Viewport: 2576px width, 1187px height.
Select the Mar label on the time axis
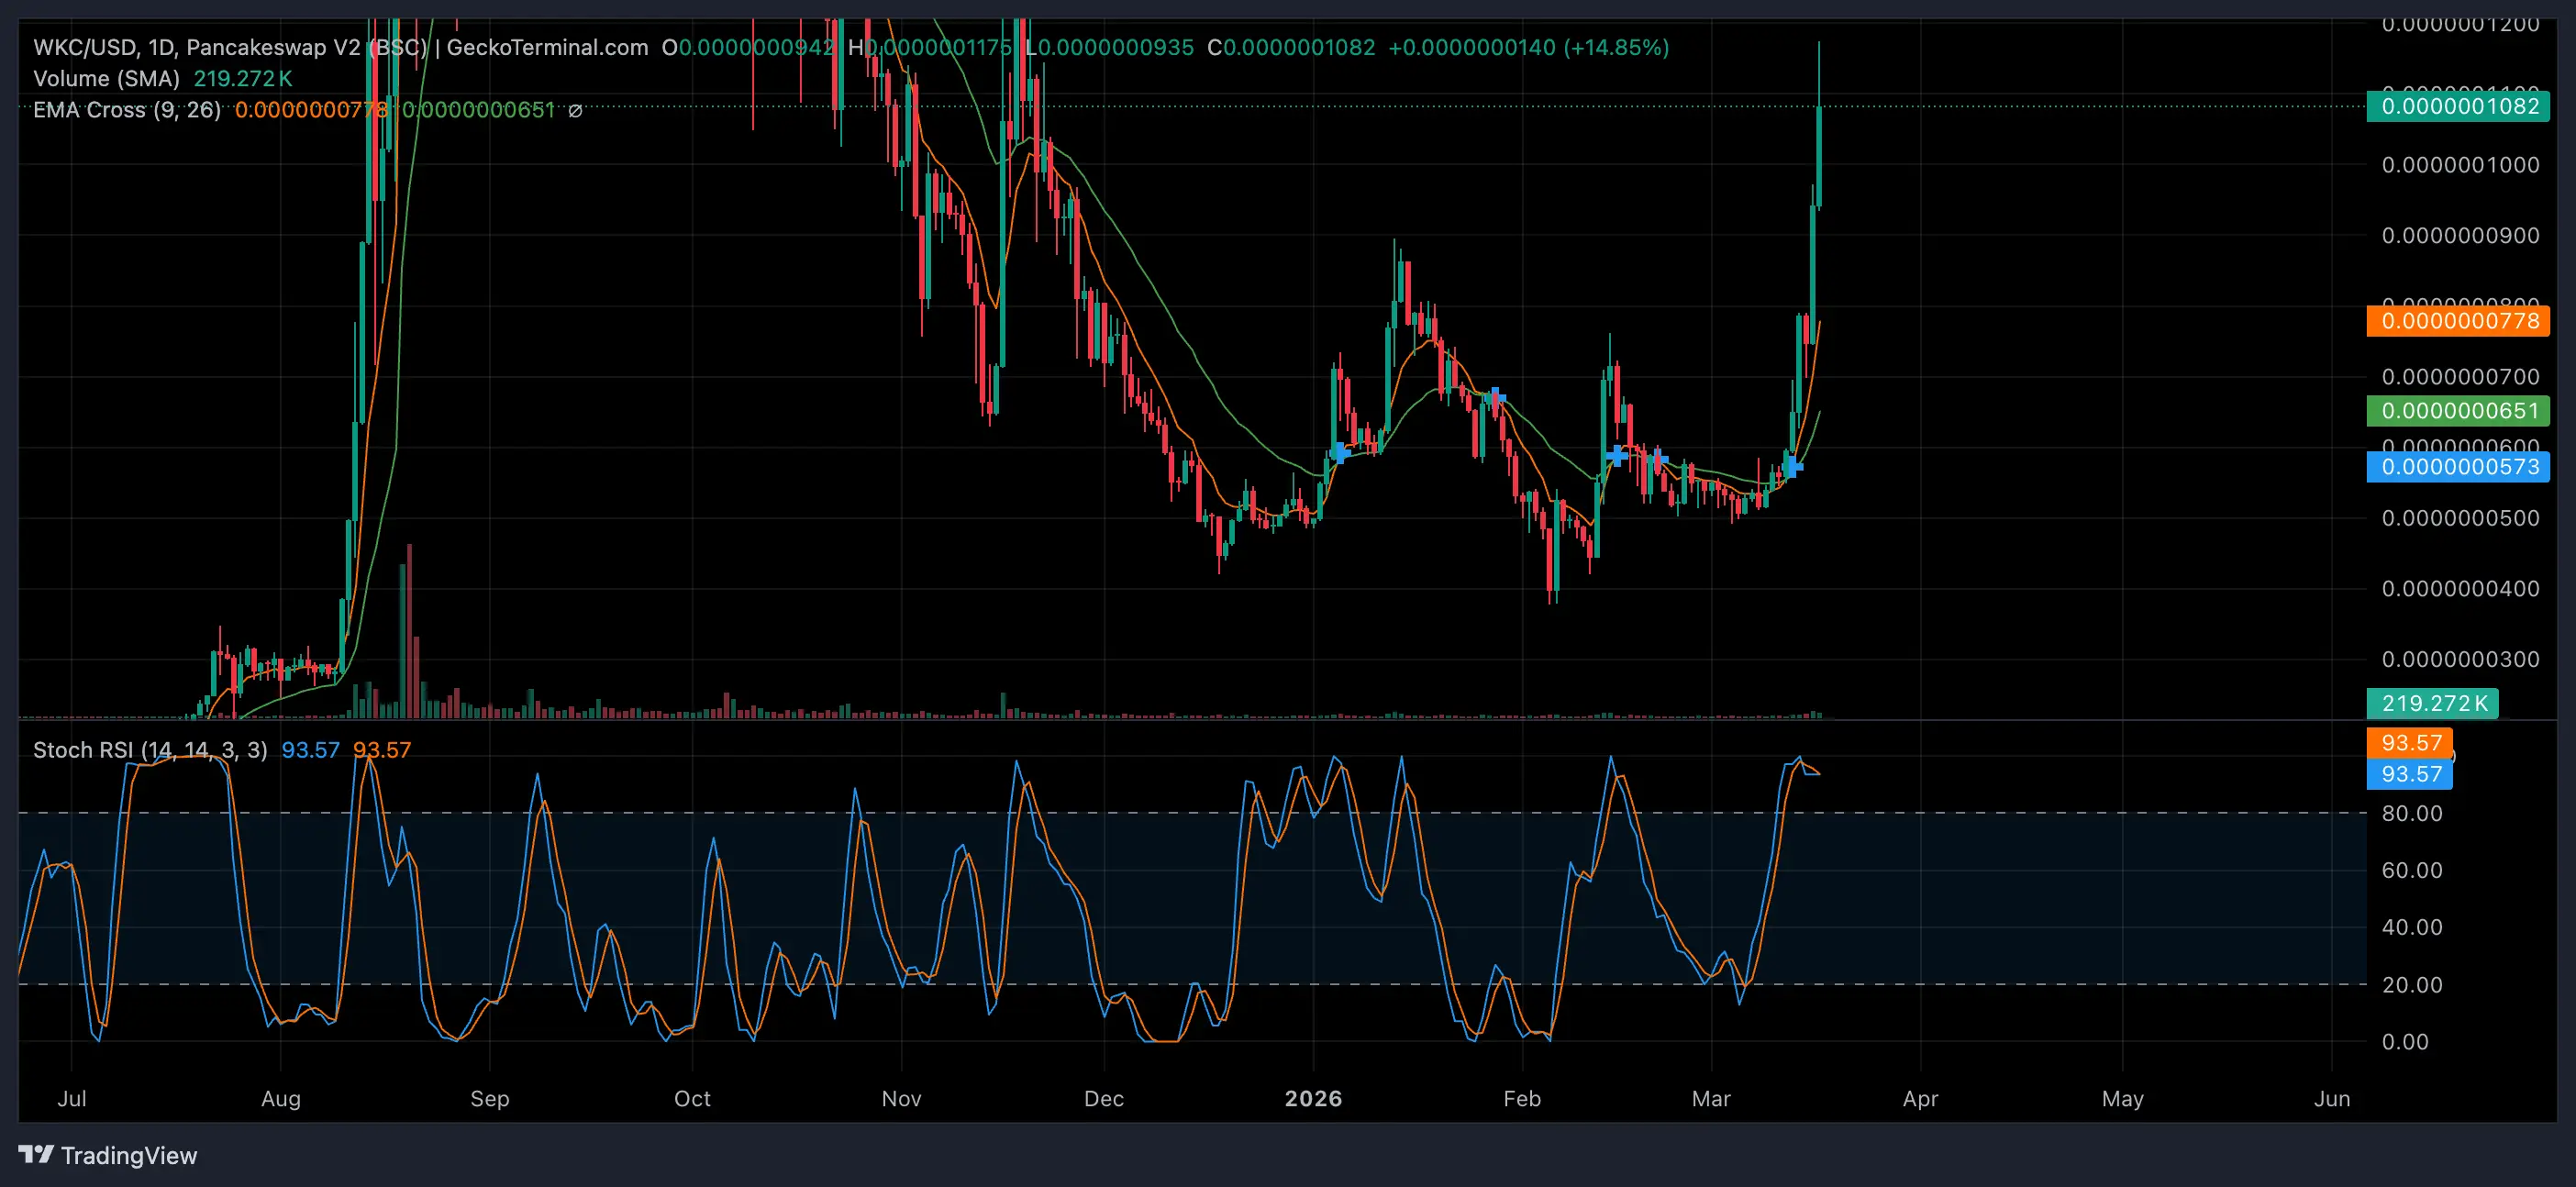tap(1712, 1098)
